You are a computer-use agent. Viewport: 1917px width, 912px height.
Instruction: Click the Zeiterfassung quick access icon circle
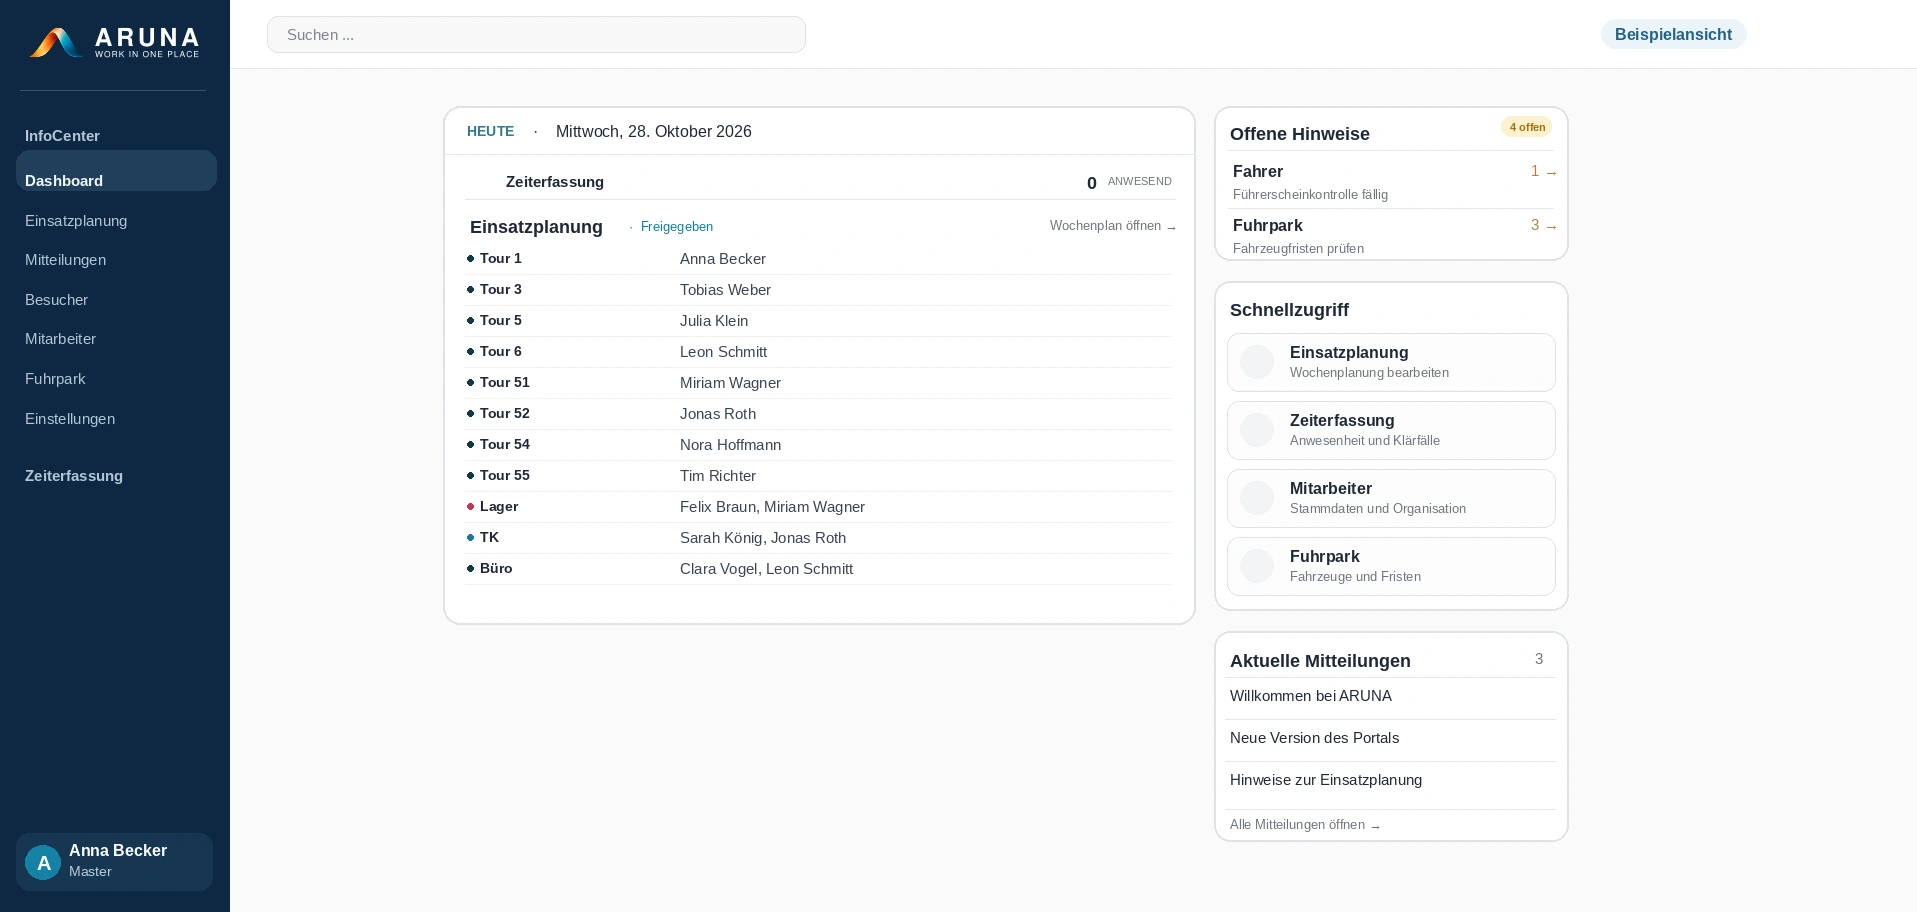[1257, 430]
